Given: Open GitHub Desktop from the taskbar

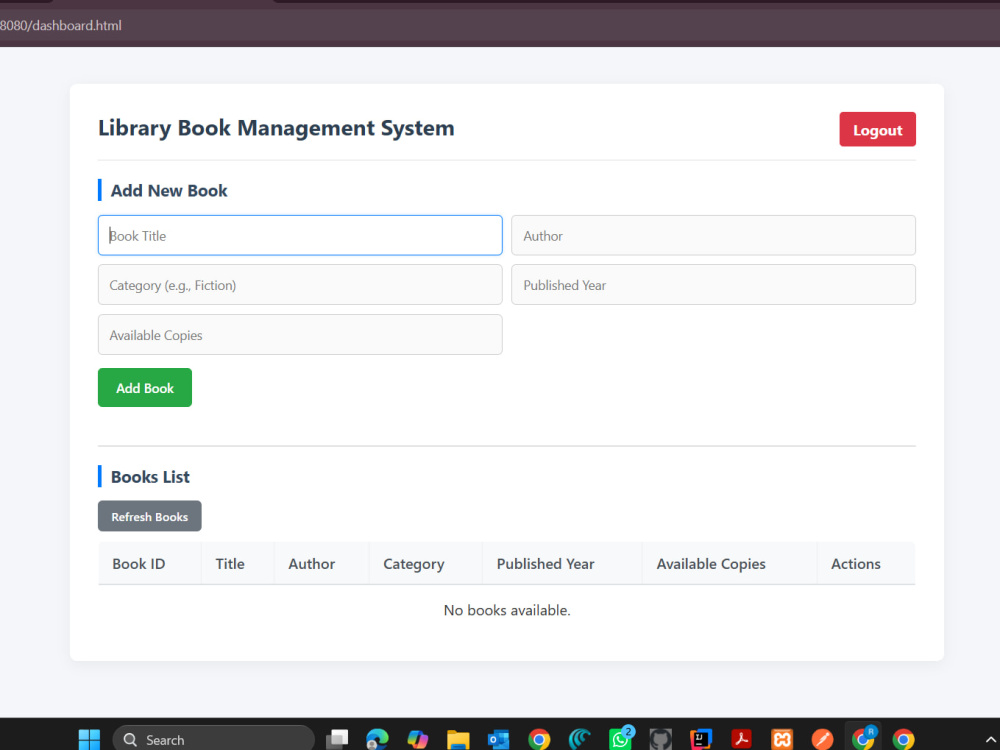Looking at the screenshot, I should (661, 740).
